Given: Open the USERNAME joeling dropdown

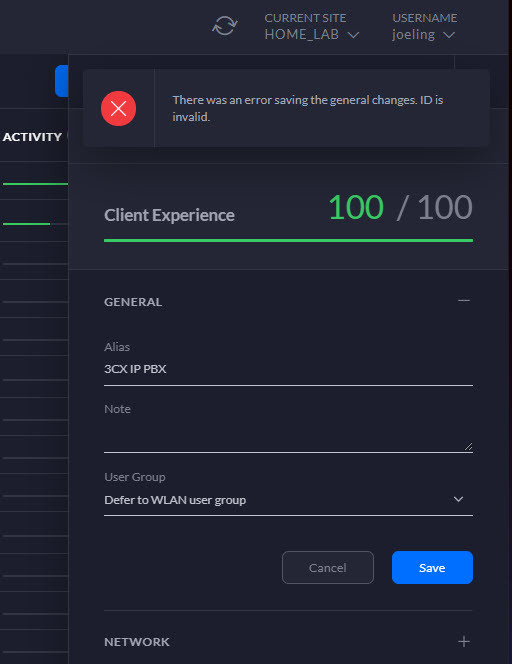Looking at the screenshot, I should (424, 27).
